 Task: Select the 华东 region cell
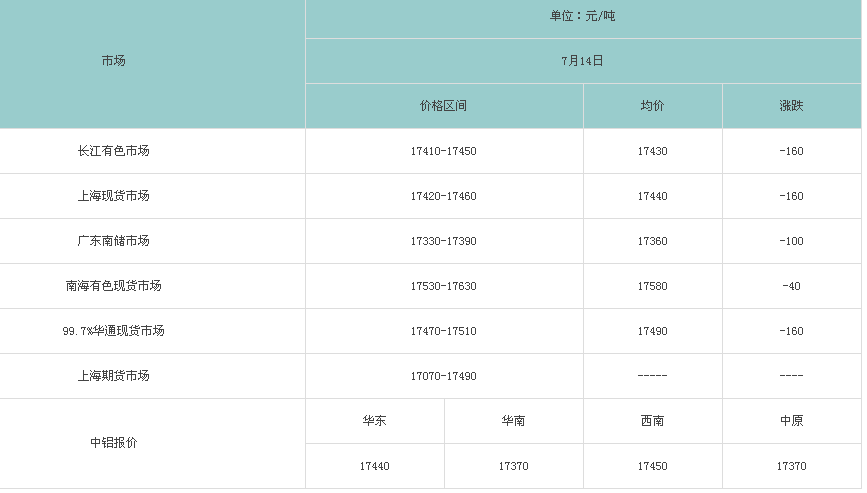[x=374, y=421]
